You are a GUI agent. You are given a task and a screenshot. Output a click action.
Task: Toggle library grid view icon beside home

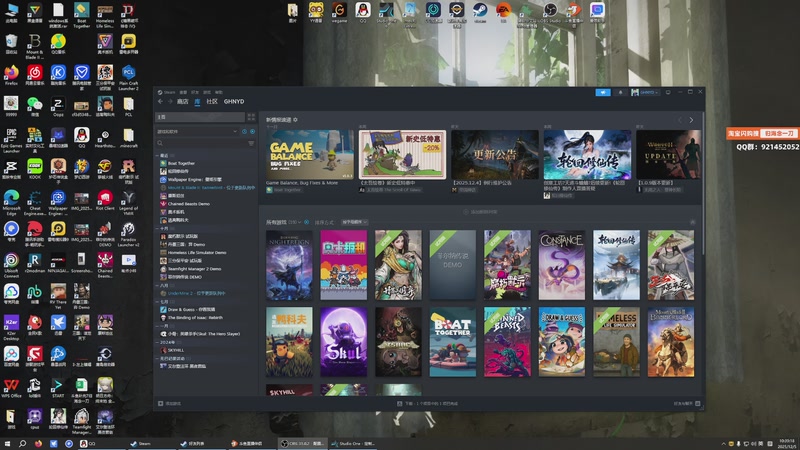251,117
